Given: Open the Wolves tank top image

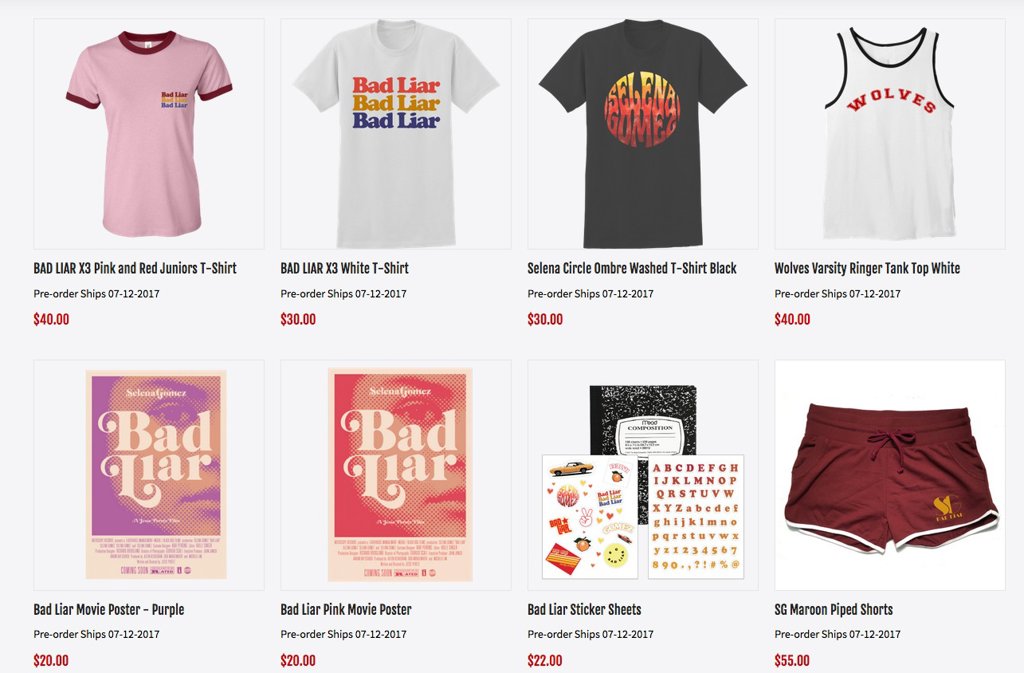Looking at the screenshot, I should pos(889,134).
